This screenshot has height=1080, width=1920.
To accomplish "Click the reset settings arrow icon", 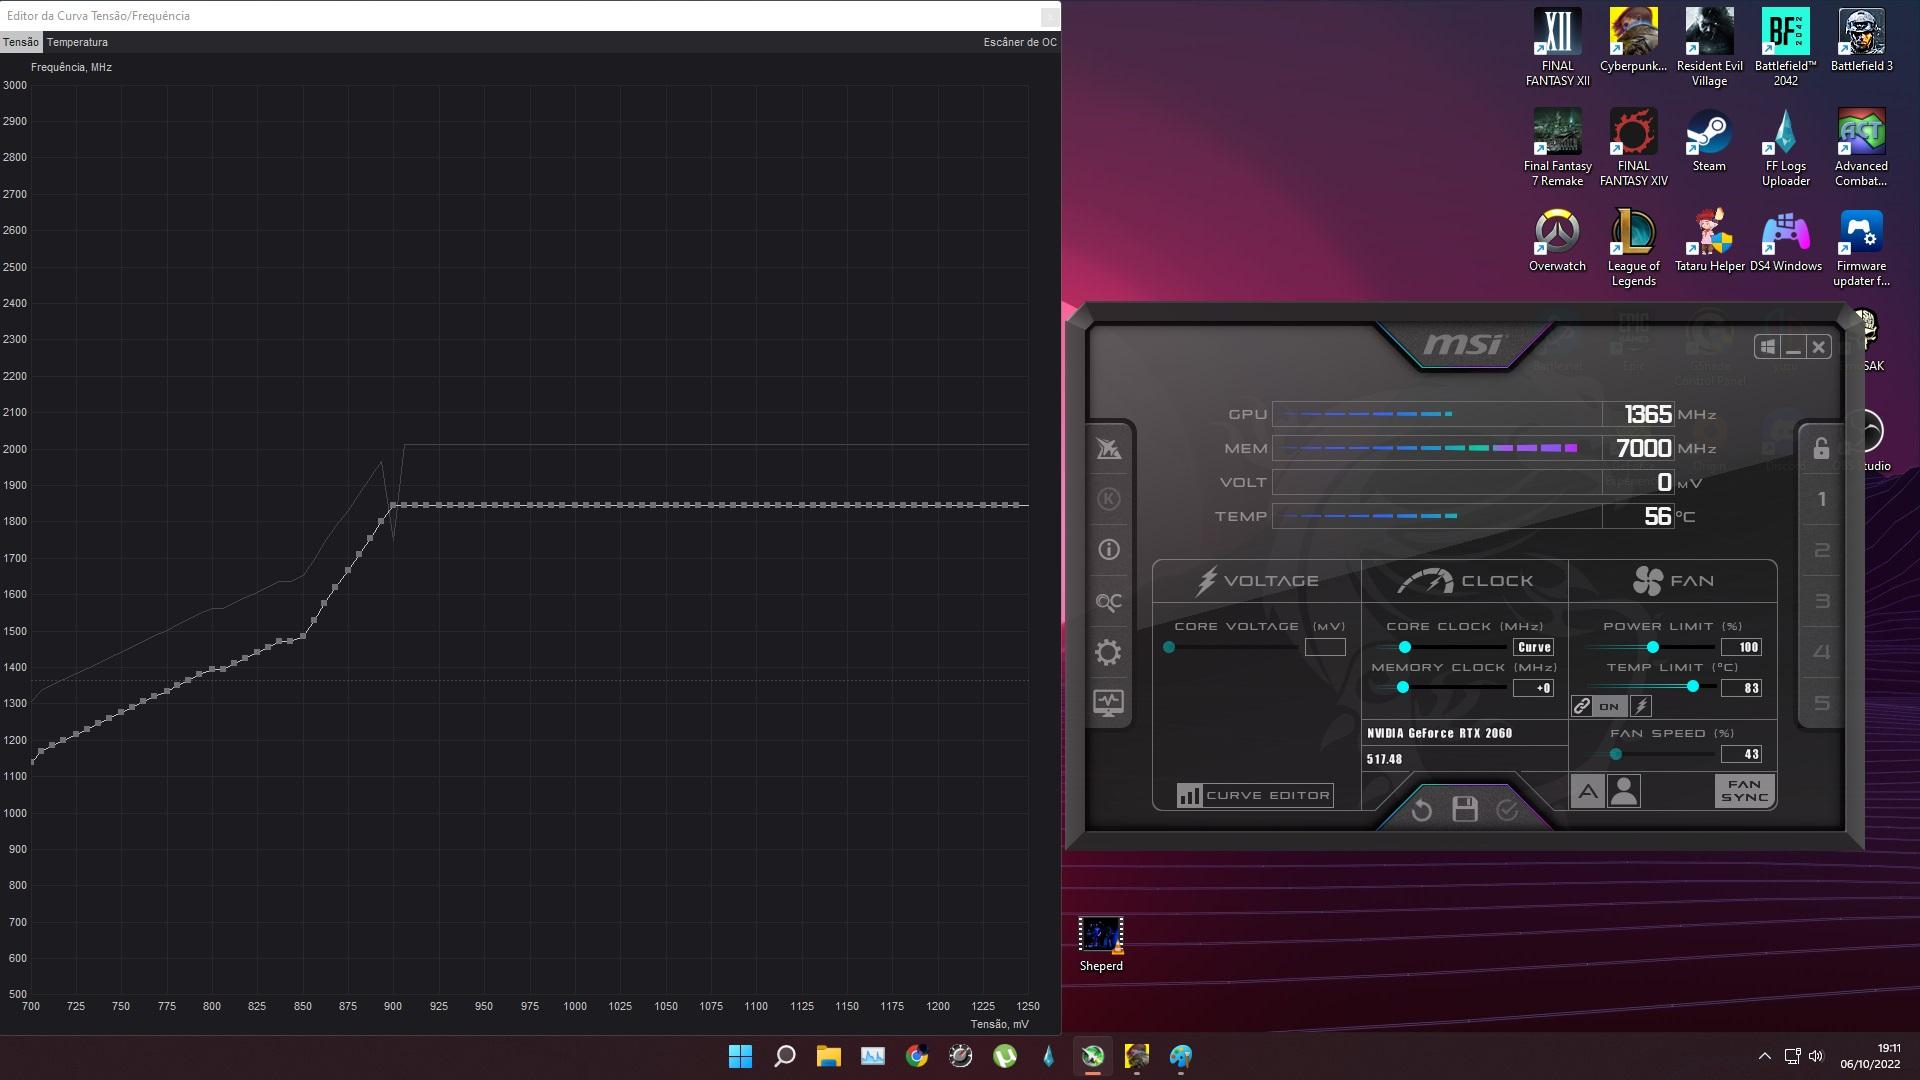I will 1422,810.
